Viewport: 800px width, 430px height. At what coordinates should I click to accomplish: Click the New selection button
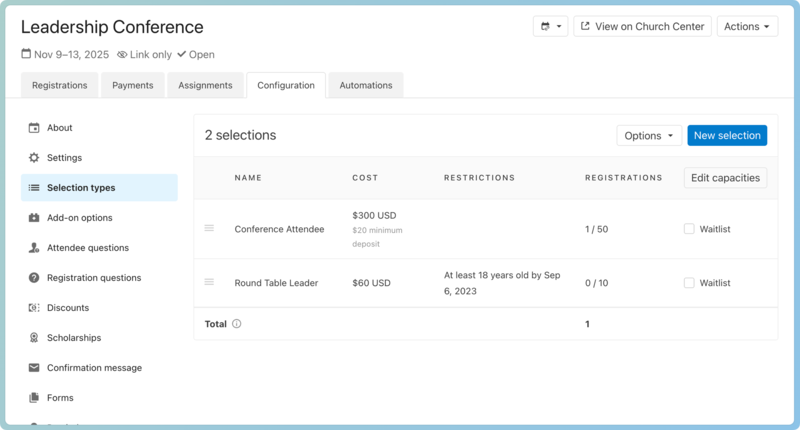click(727, 136)
